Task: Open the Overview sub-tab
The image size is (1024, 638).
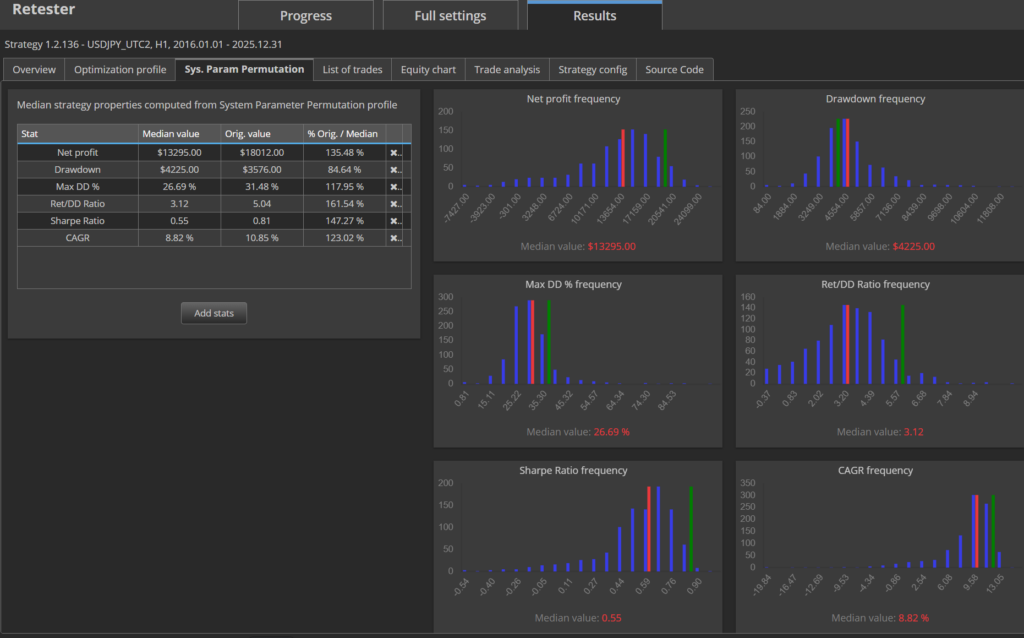Action: click(34, 69)
